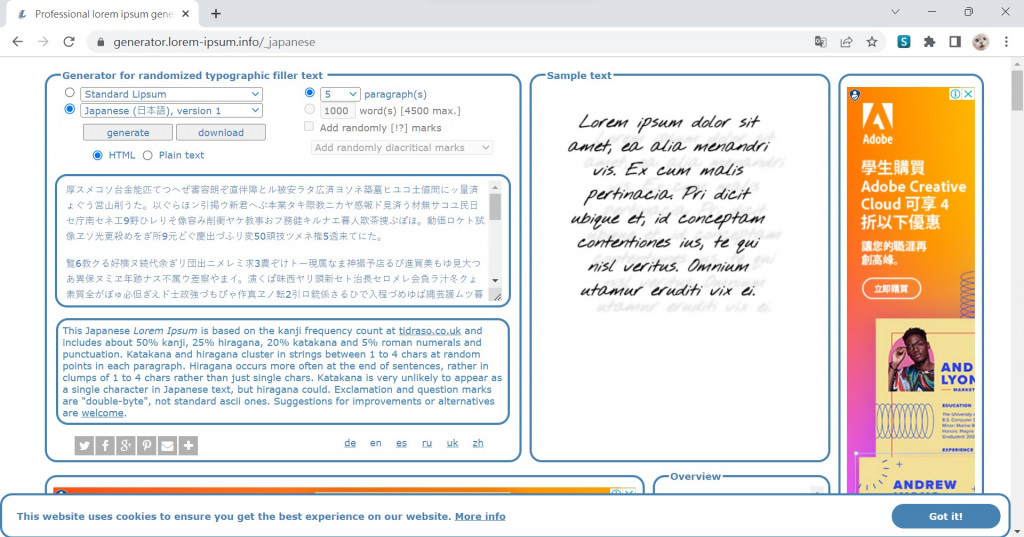Close the Adobe ad with X

point(968,94)
